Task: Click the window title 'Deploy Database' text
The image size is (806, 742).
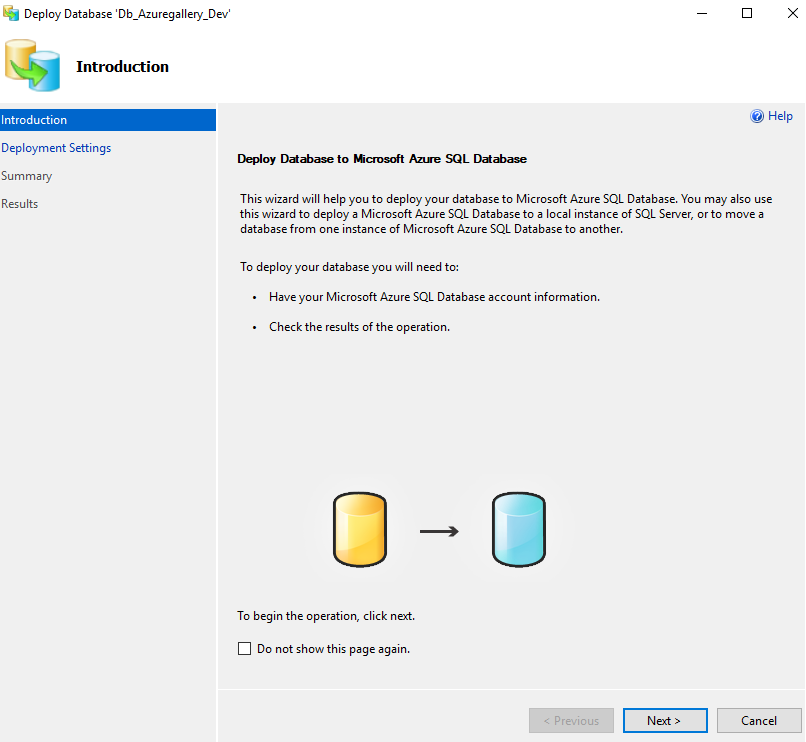Action: (127, 14)
